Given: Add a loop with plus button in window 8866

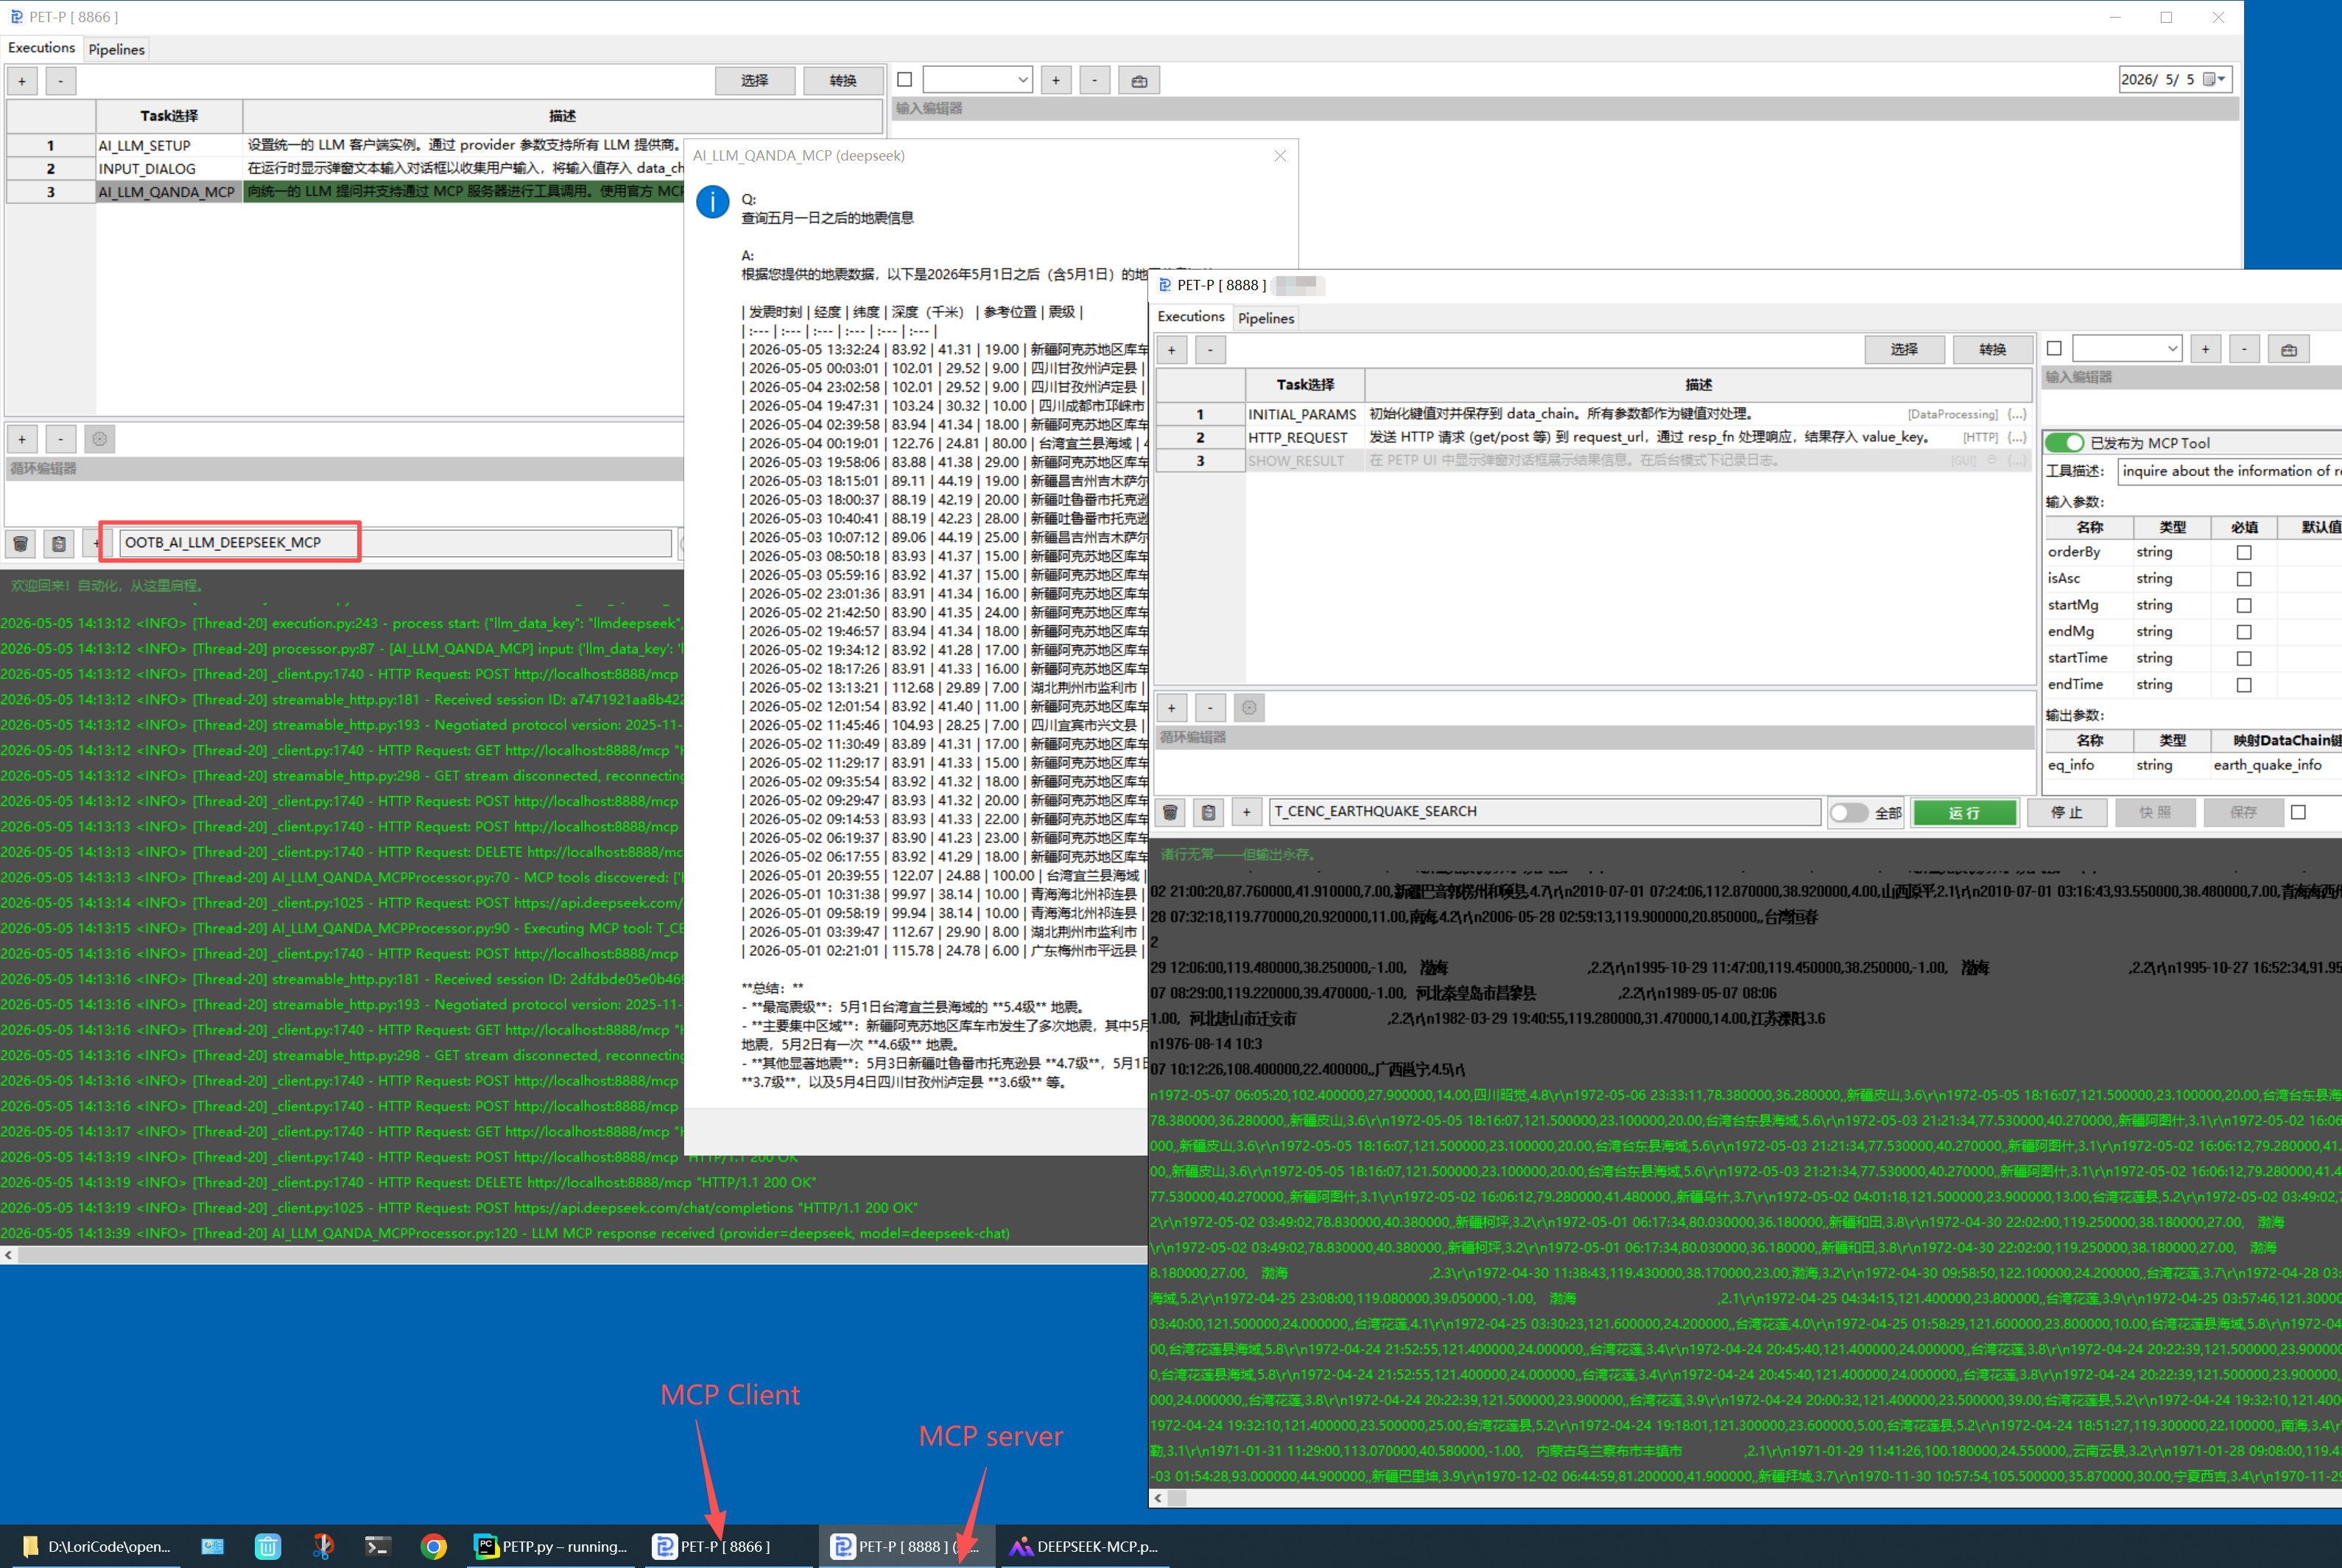Looking at the screenshot, I should pyautogui.click(x=22, y=439).
